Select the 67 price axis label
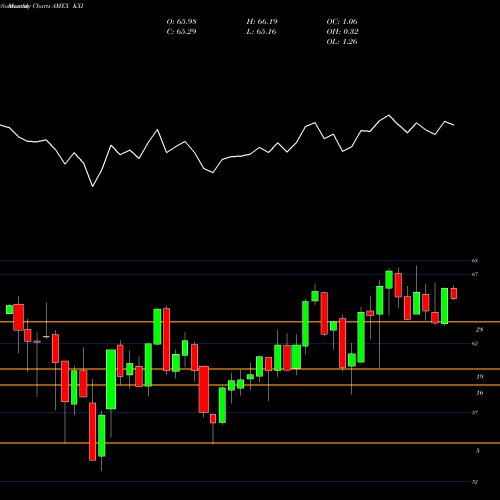 point(475,274)
